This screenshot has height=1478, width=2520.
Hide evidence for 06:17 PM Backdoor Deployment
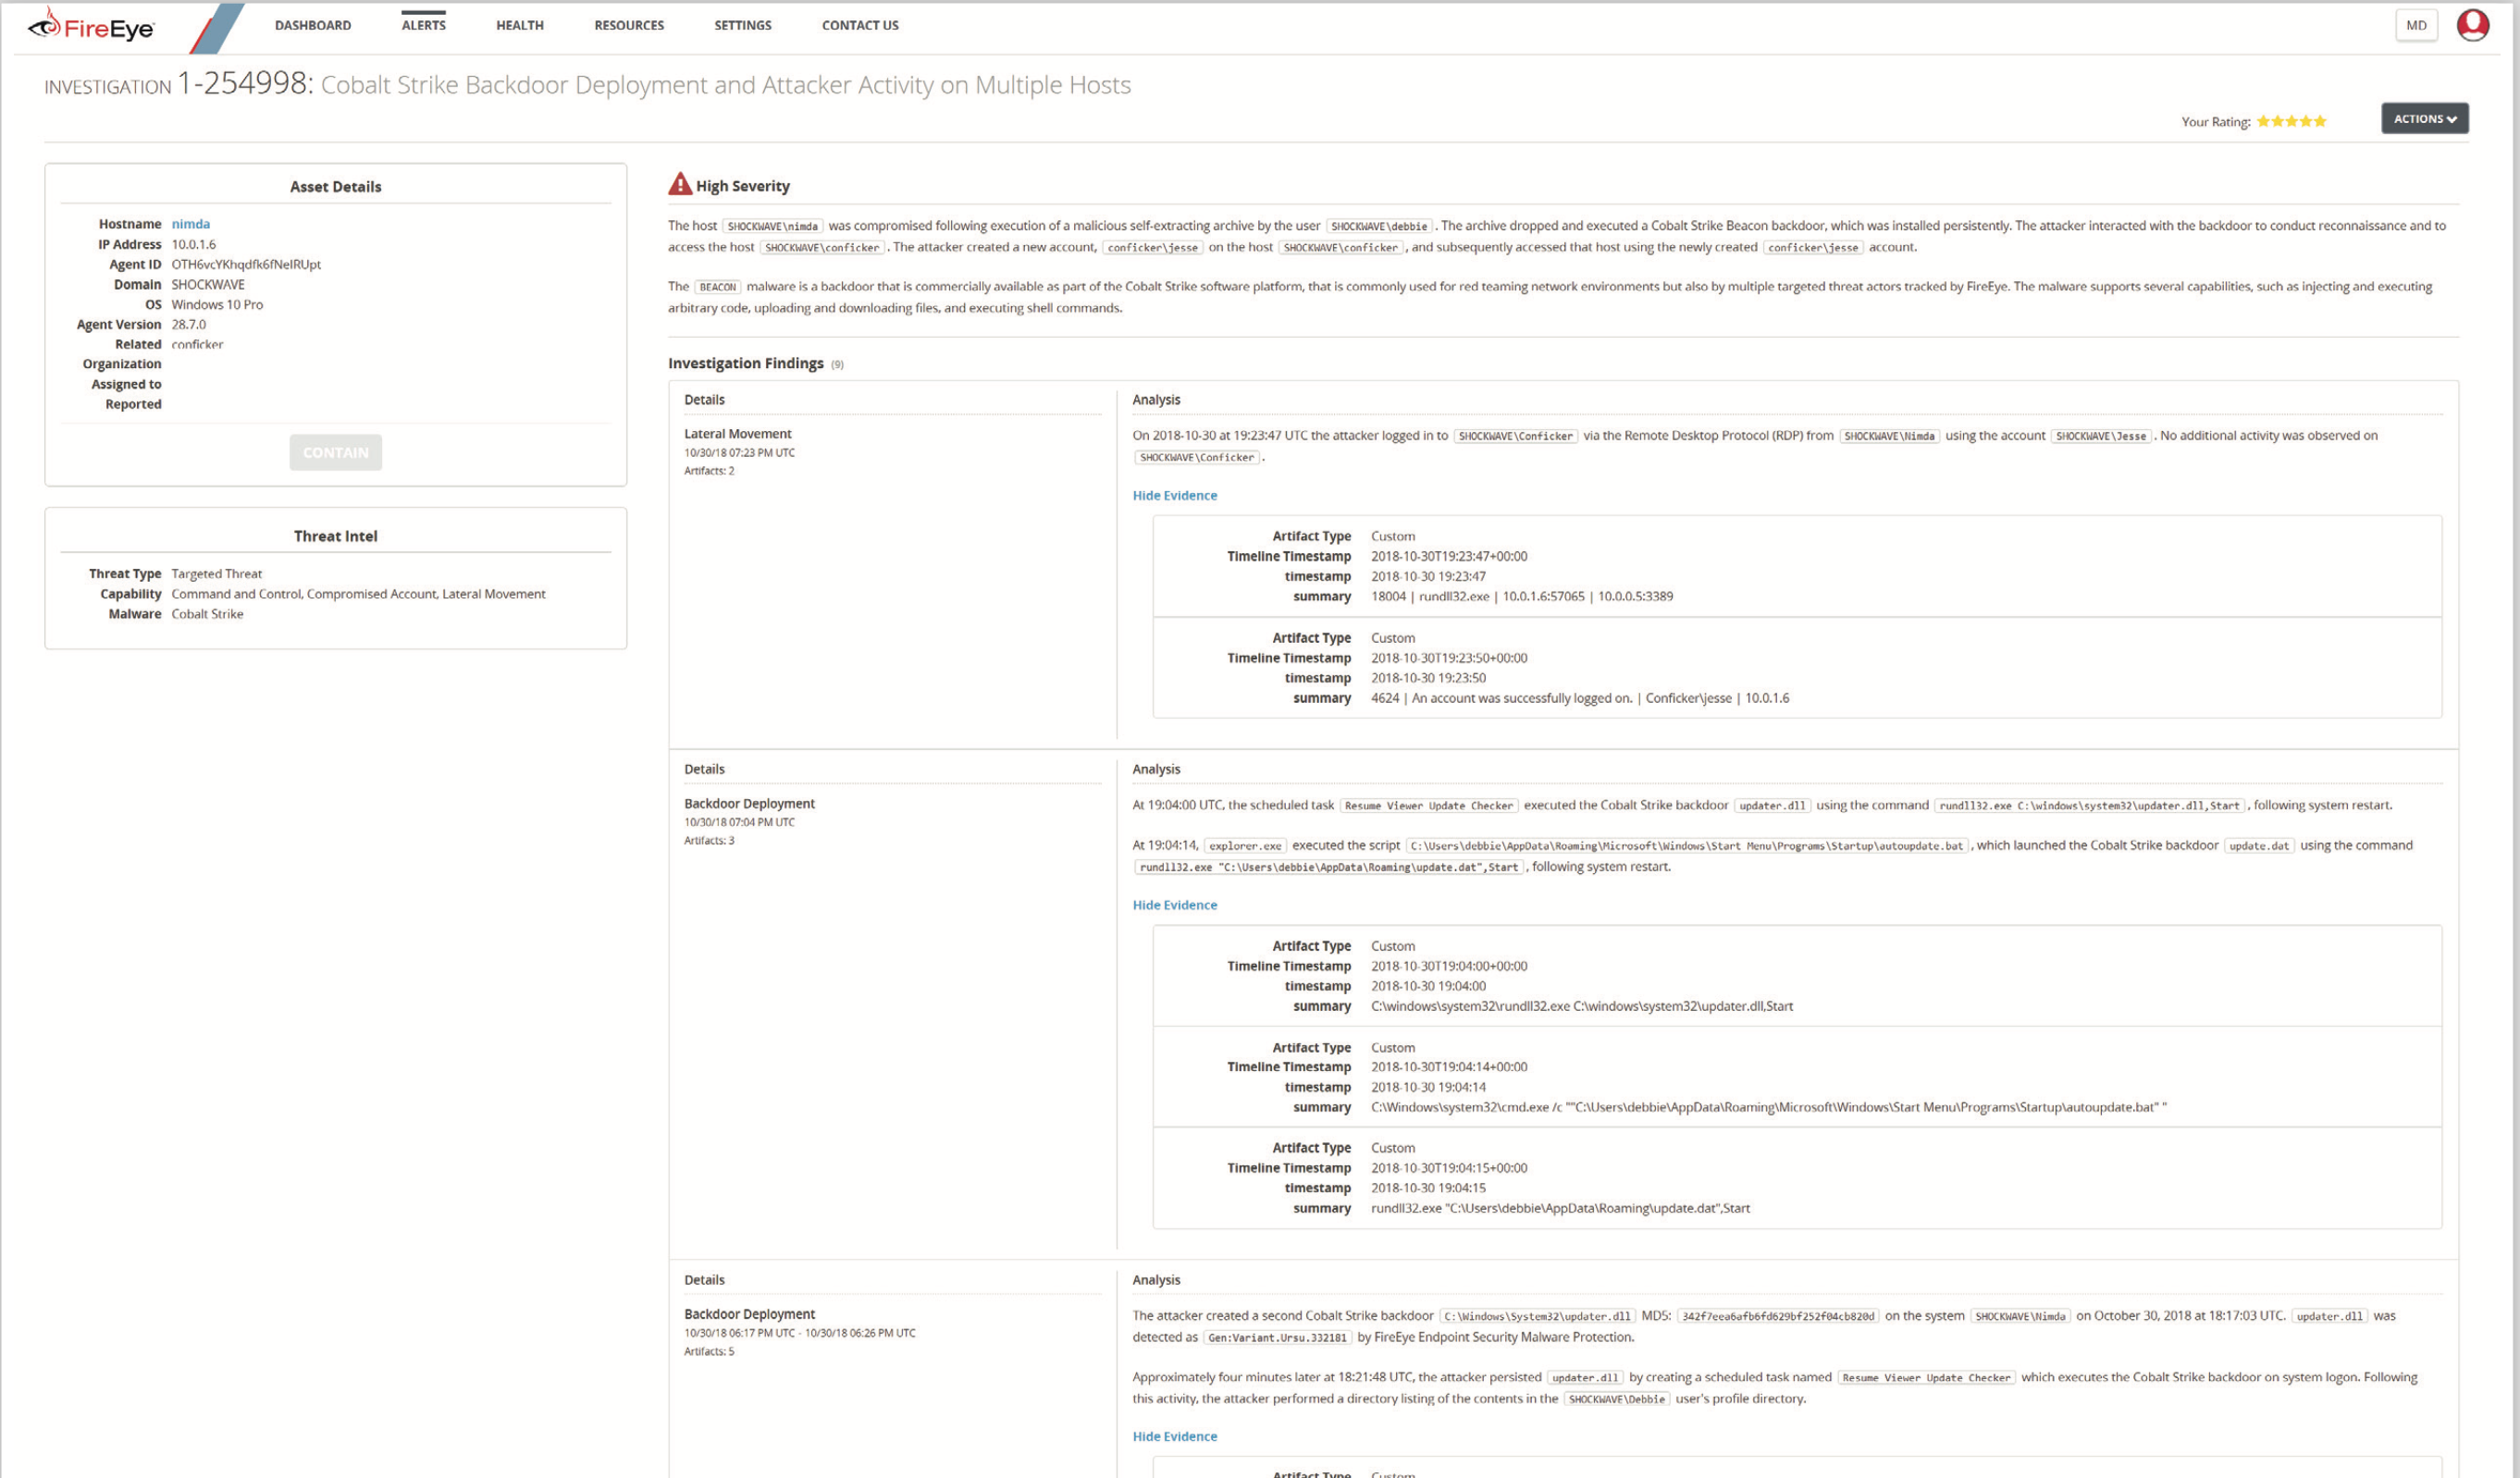[1174, 1436]
